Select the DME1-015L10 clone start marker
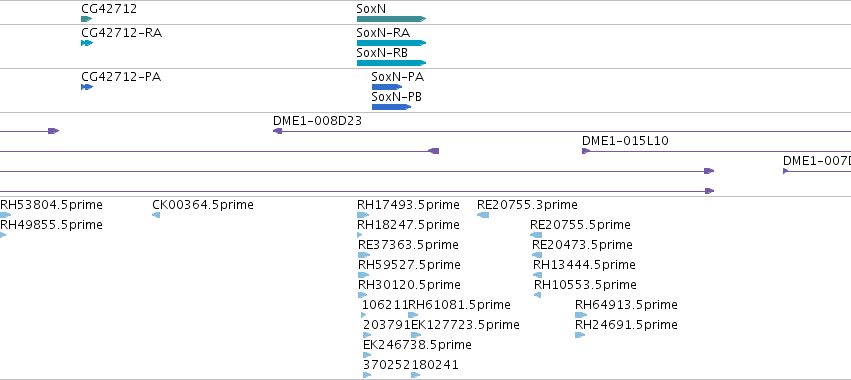 [586, 151]
